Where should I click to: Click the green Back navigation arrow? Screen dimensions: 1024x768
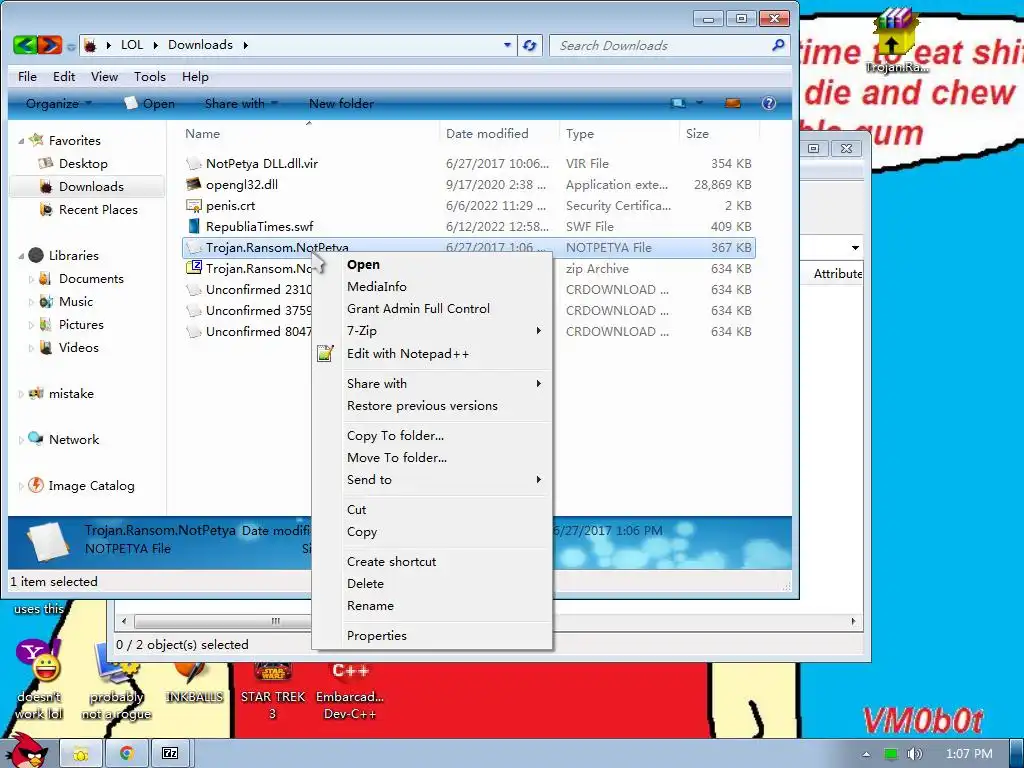click(25, 45)
